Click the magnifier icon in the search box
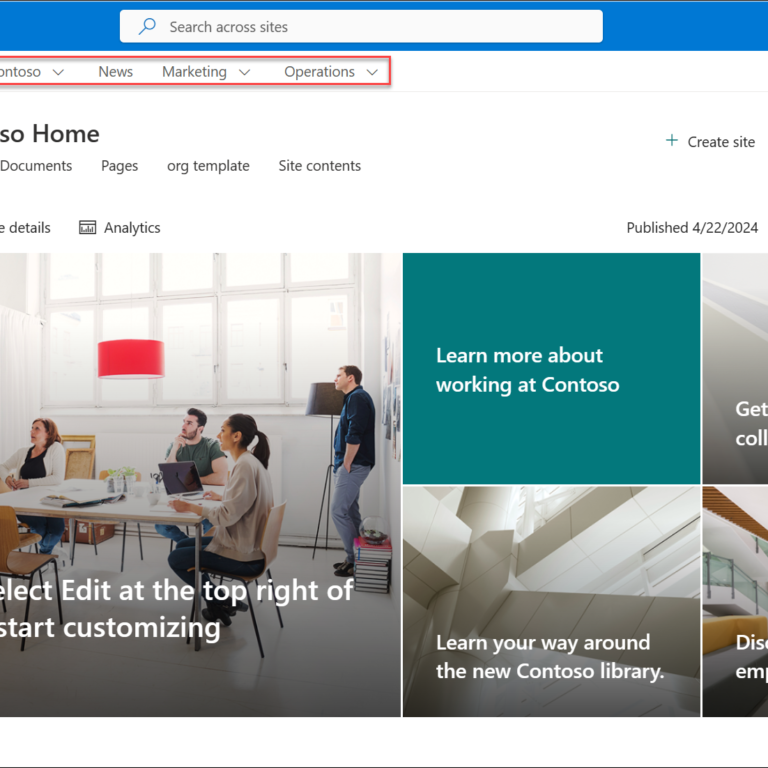The width and height of the screenshot is (768, 768). (x=147, y=27)
